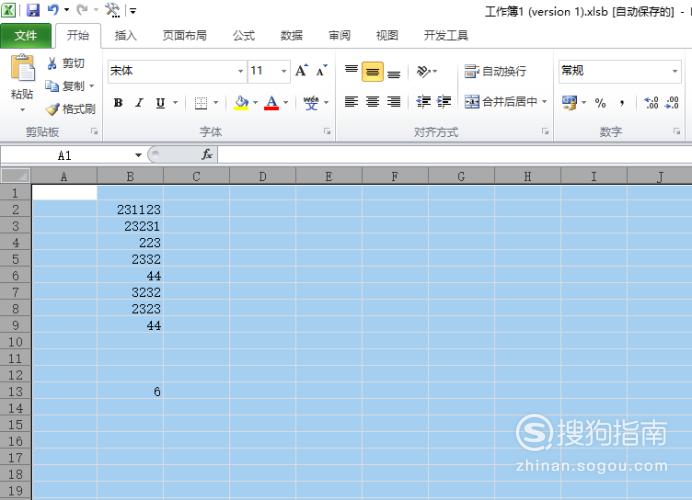Click the 合并后居中 button
692x500 pixels.
(x=501, y=102)
